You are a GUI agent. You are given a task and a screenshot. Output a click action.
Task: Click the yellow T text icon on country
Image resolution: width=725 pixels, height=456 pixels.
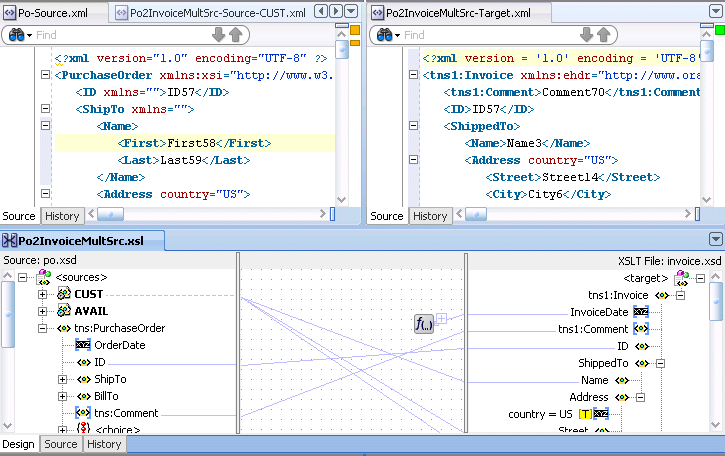tap(585, 414)
